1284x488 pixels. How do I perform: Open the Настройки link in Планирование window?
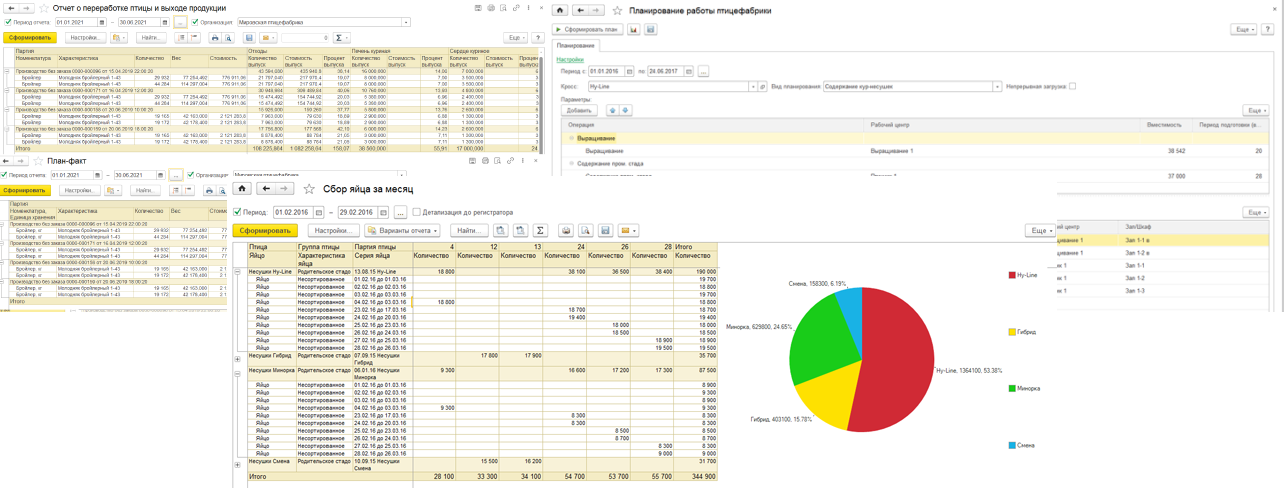[x=570, y=60]
